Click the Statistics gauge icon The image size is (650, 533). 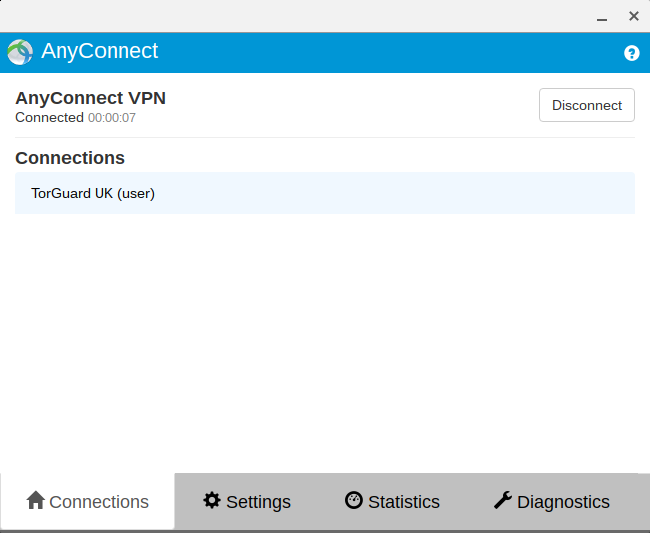pyautogui.click(x=354, y=500)
